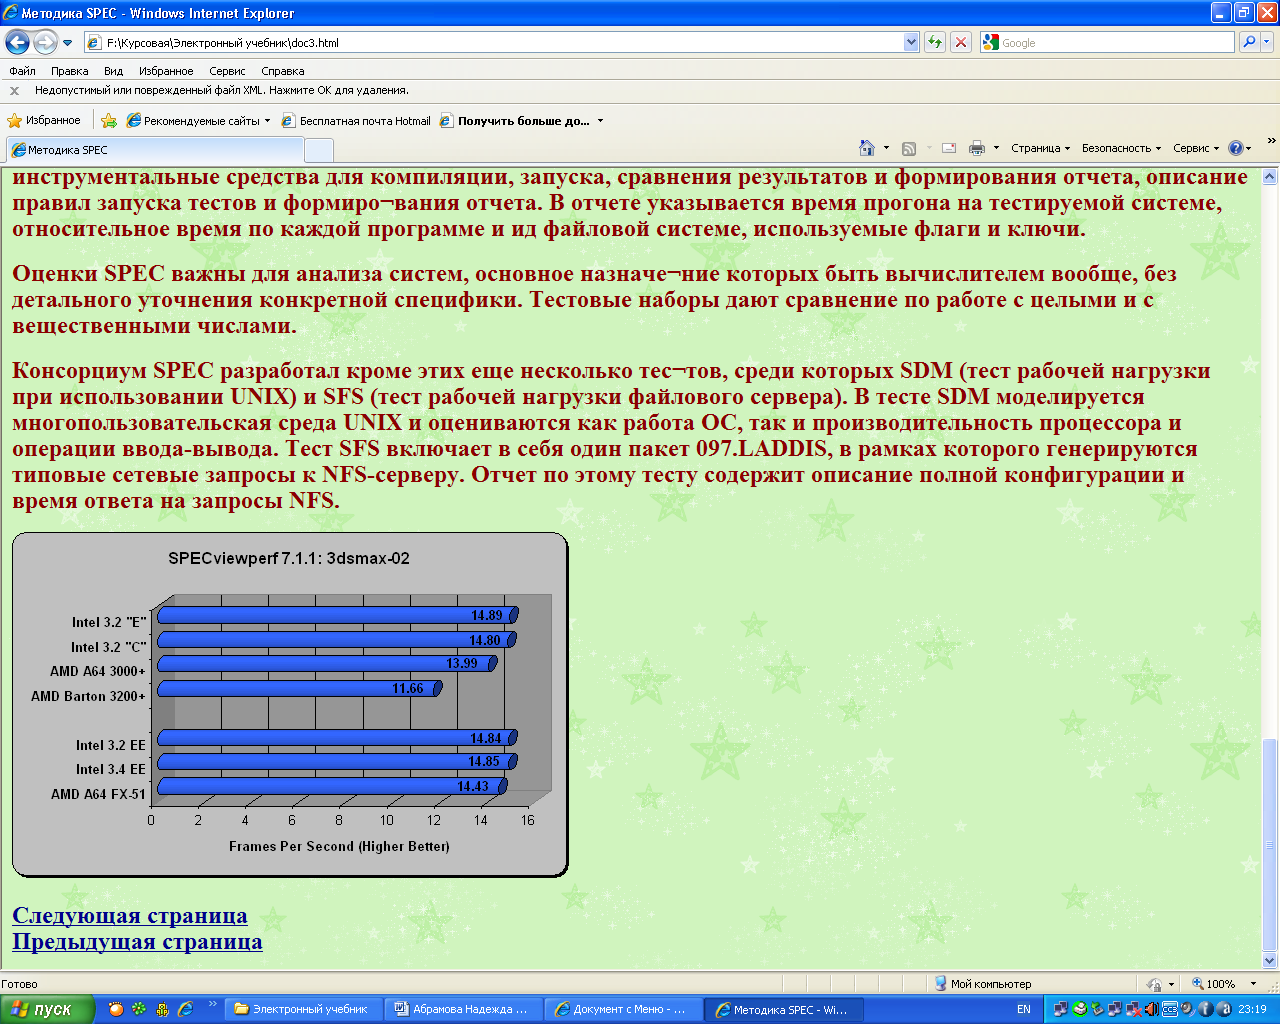Click the red speaker volume tray icon
Viewport: 1280px width, 1024px height.
pos(1150,1009)
